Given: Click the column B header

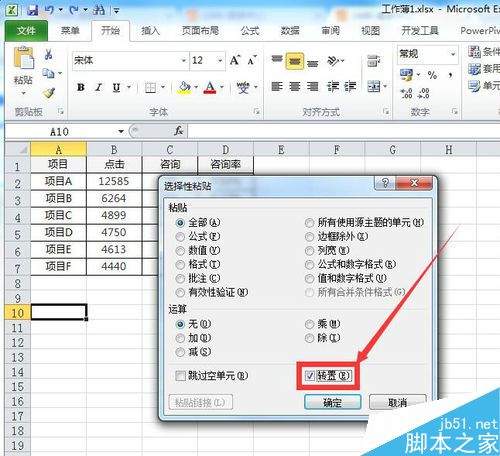Looking at the screenshot, I should pos(114,150).
